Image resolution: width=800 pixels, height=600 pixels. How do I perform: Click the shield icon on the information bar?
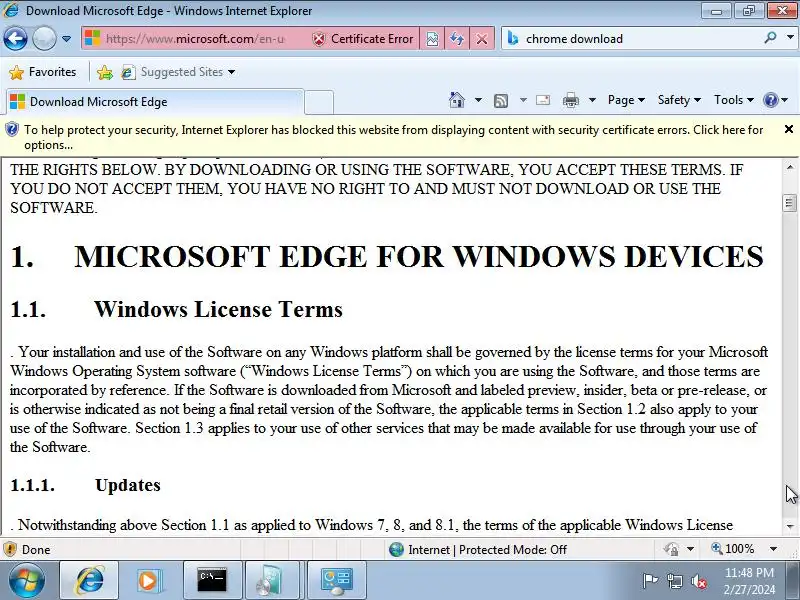[x=12, y=130]
